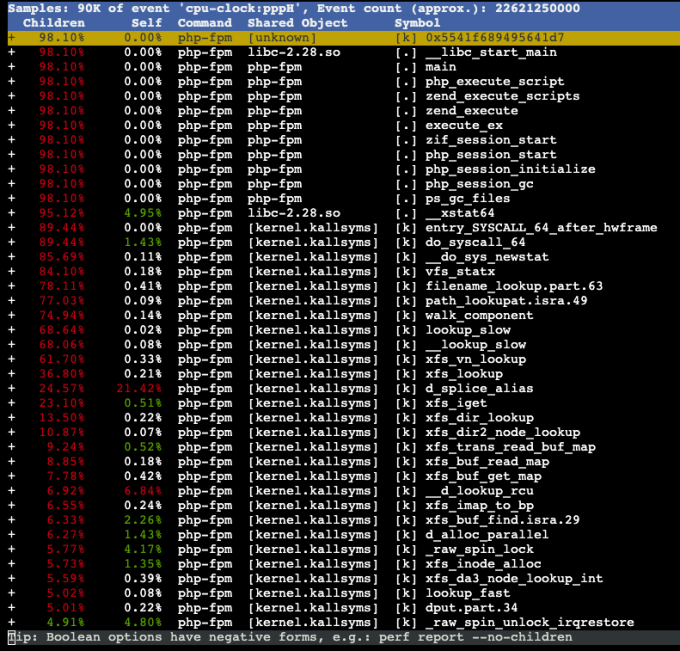The width and height of the screenshot is (680, 651).
Task: Expand the _raw_spin_lock row
Action: point(12,550)
